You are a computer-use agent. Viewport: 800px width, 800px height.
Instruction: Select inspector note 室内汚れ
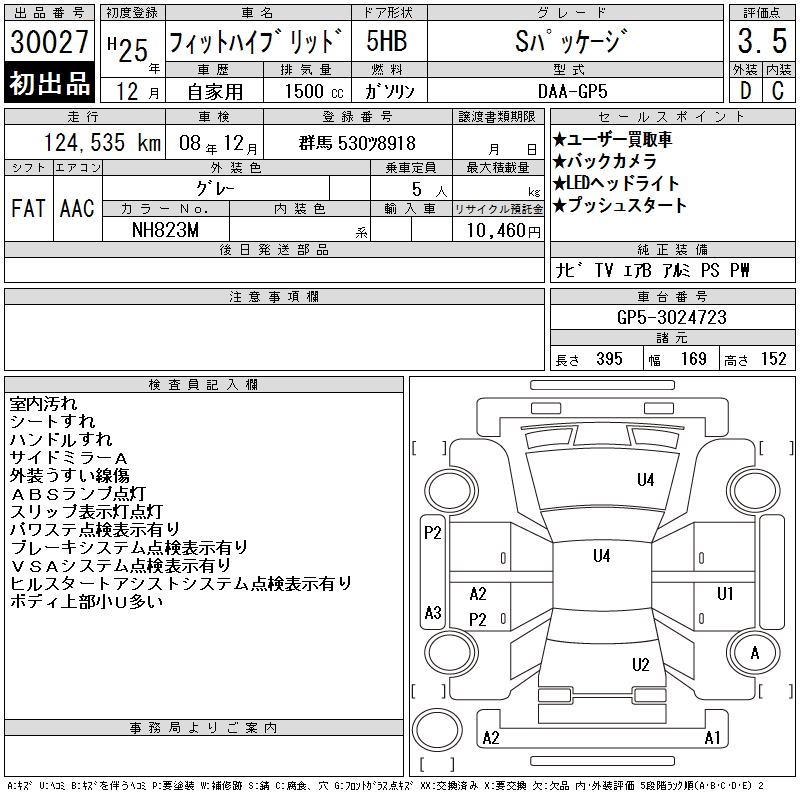[x=43, y=404]
